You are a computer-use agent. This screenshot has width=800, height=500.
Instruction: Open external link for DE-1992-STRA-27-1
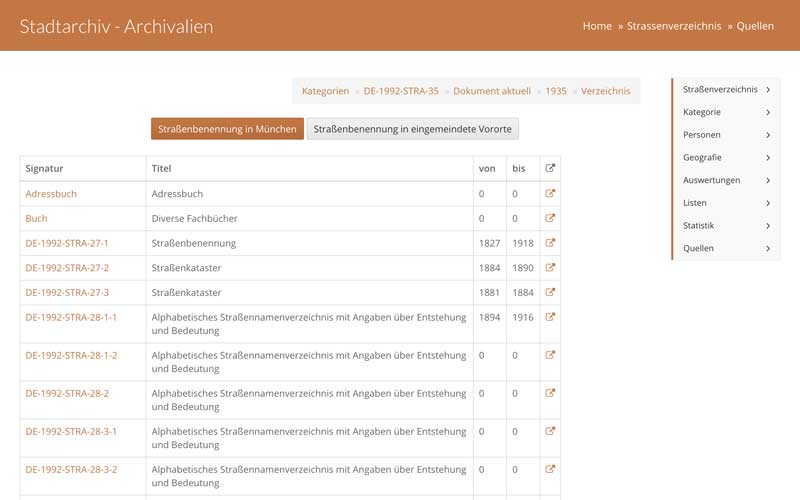[550, 243]
